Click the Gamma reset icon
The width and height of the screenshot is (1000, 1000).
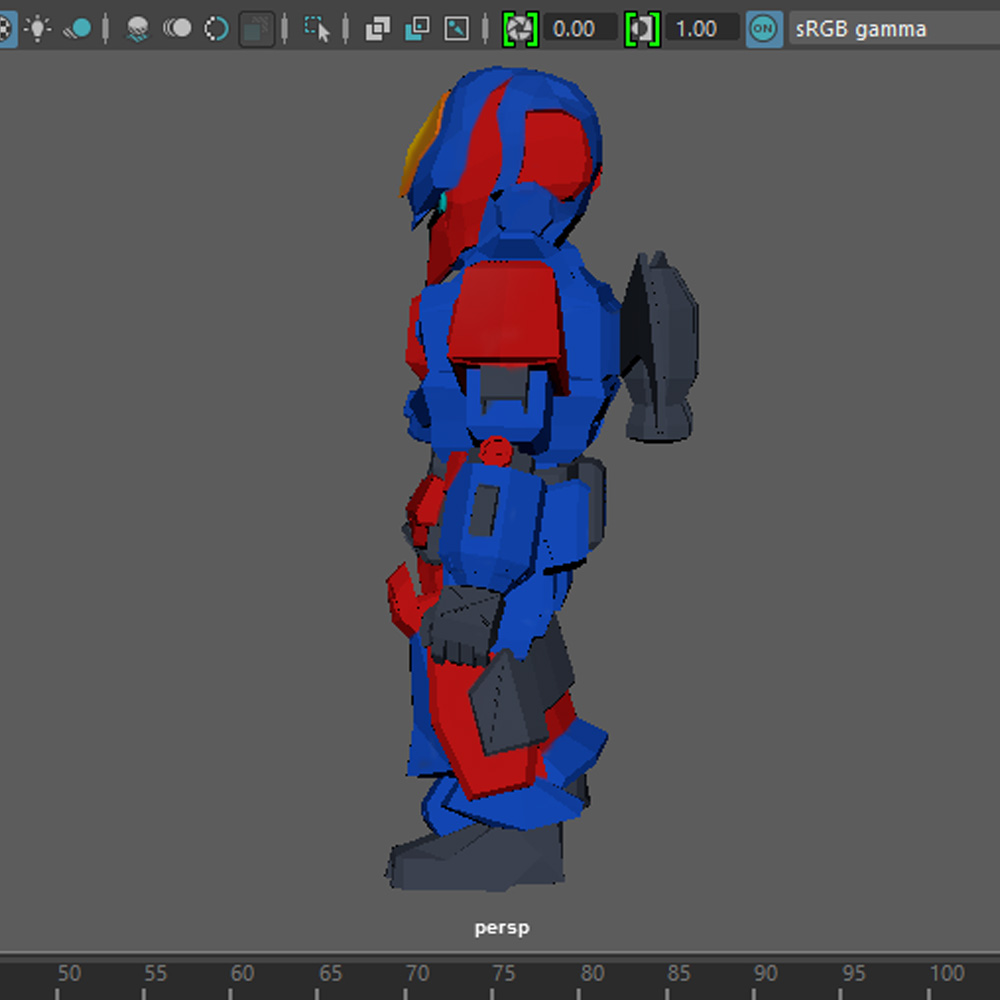[x=641, y=29]
